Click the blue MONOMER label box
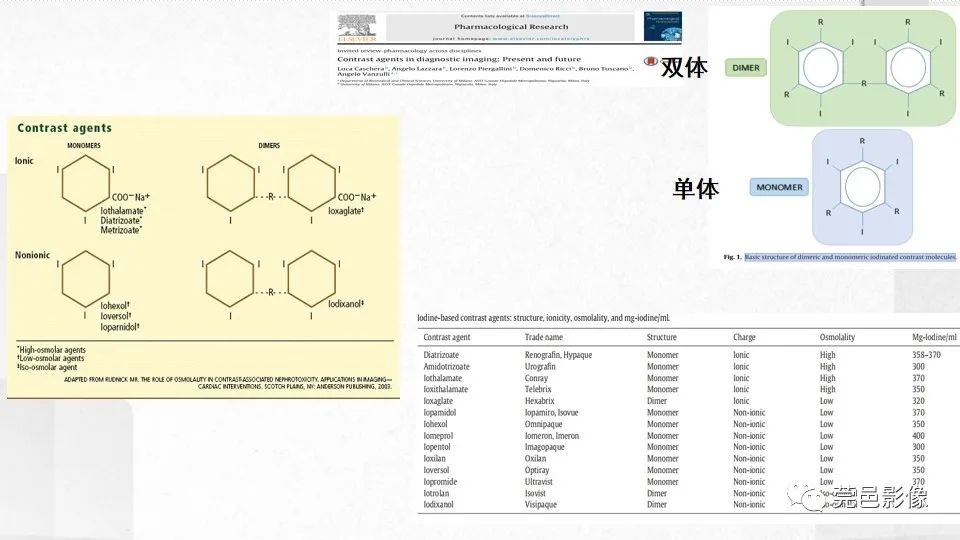 tap(779, 187)
